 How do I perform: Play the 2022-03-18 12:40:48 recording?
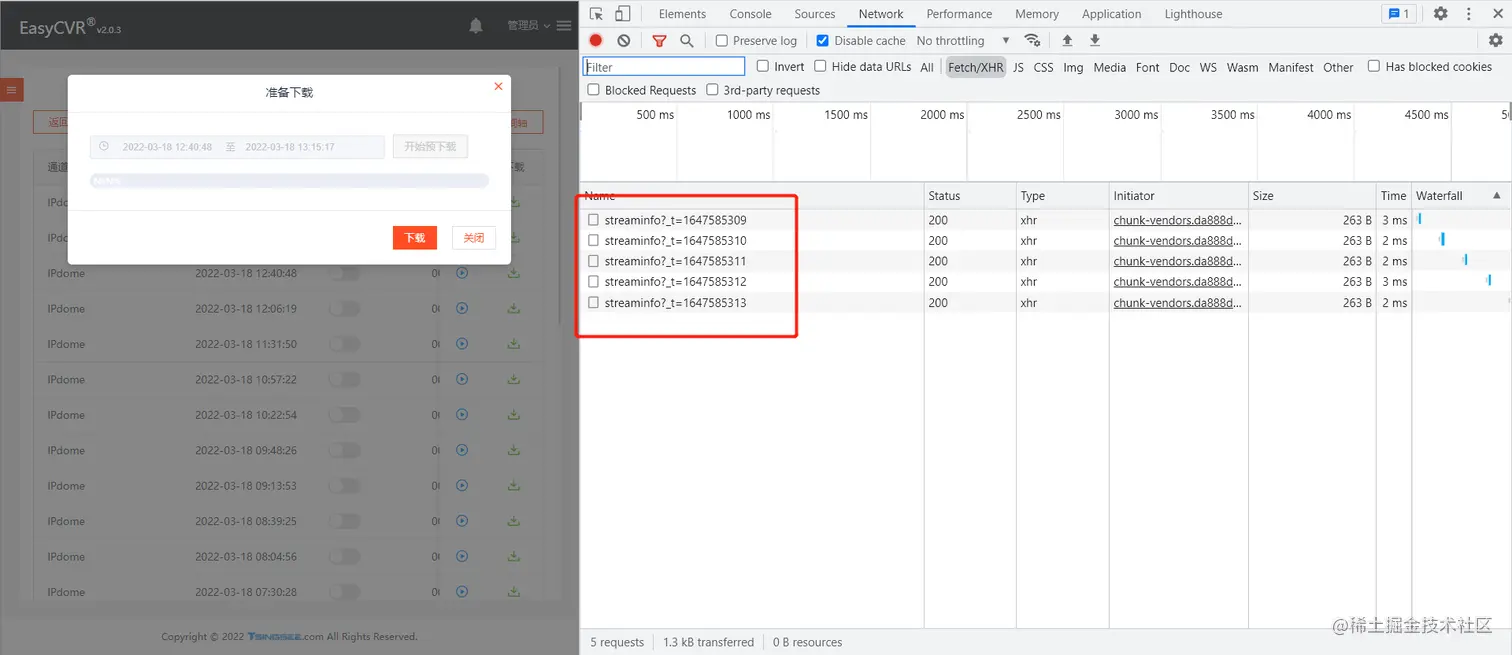(x=462, y=272)
